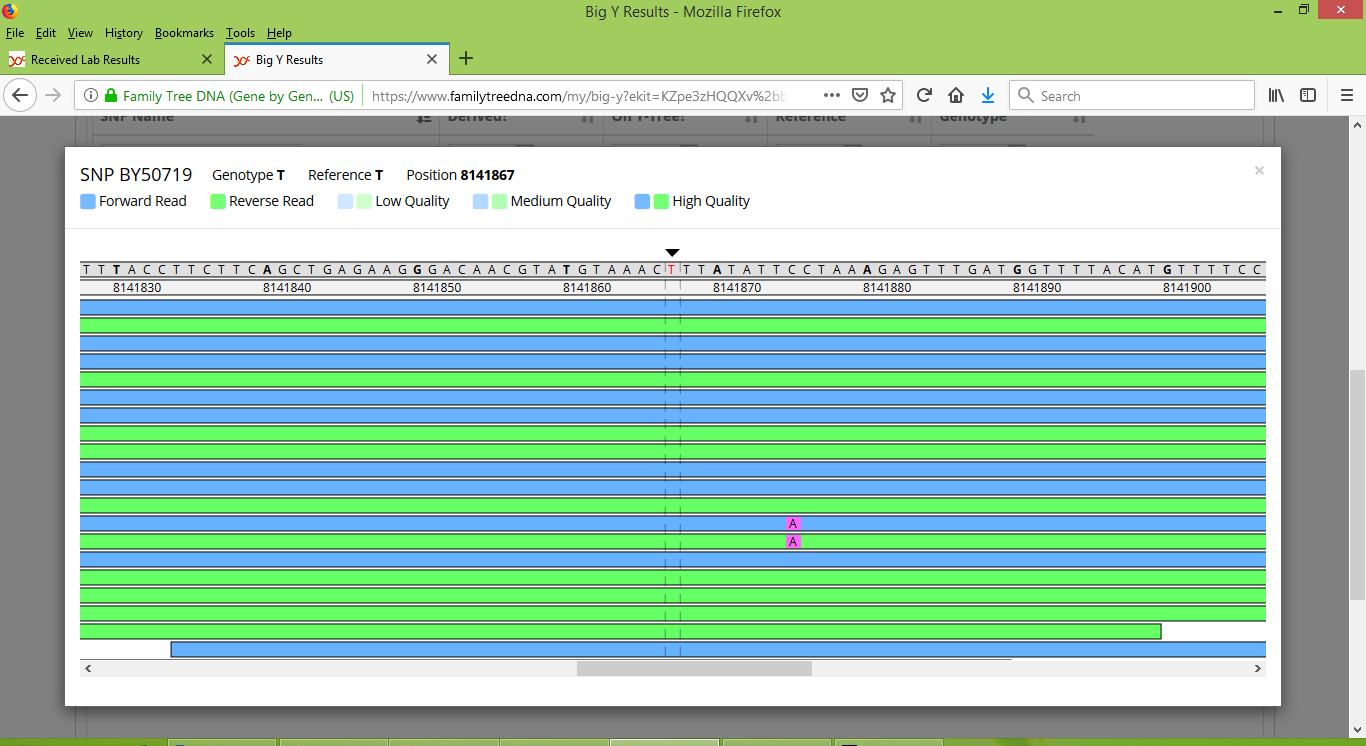Click the Position 8141867 text

point(460,175)
